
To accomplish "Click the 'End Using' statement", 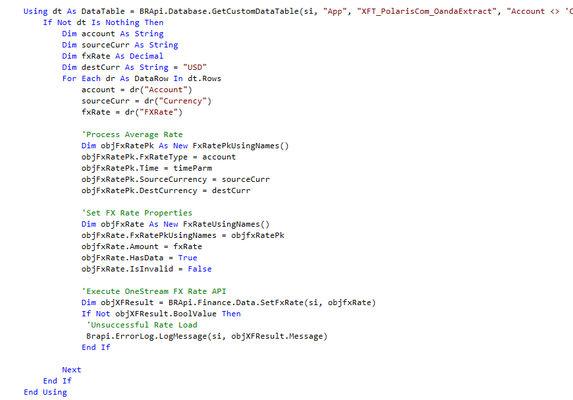I will point(45,392).
